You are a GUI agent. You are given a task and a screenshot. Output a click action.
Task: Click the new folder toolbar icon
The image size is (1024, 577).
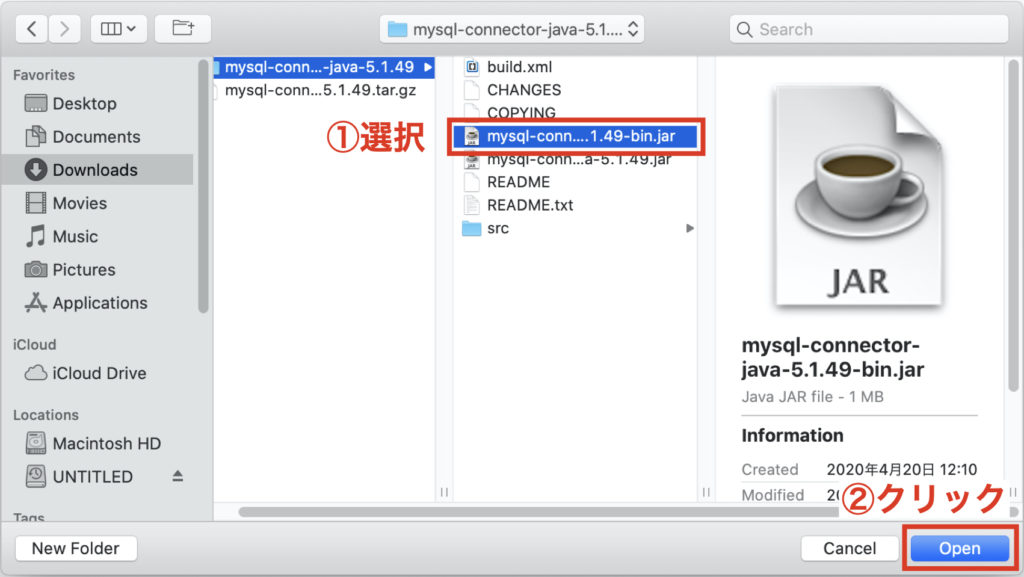pos(183,29)
